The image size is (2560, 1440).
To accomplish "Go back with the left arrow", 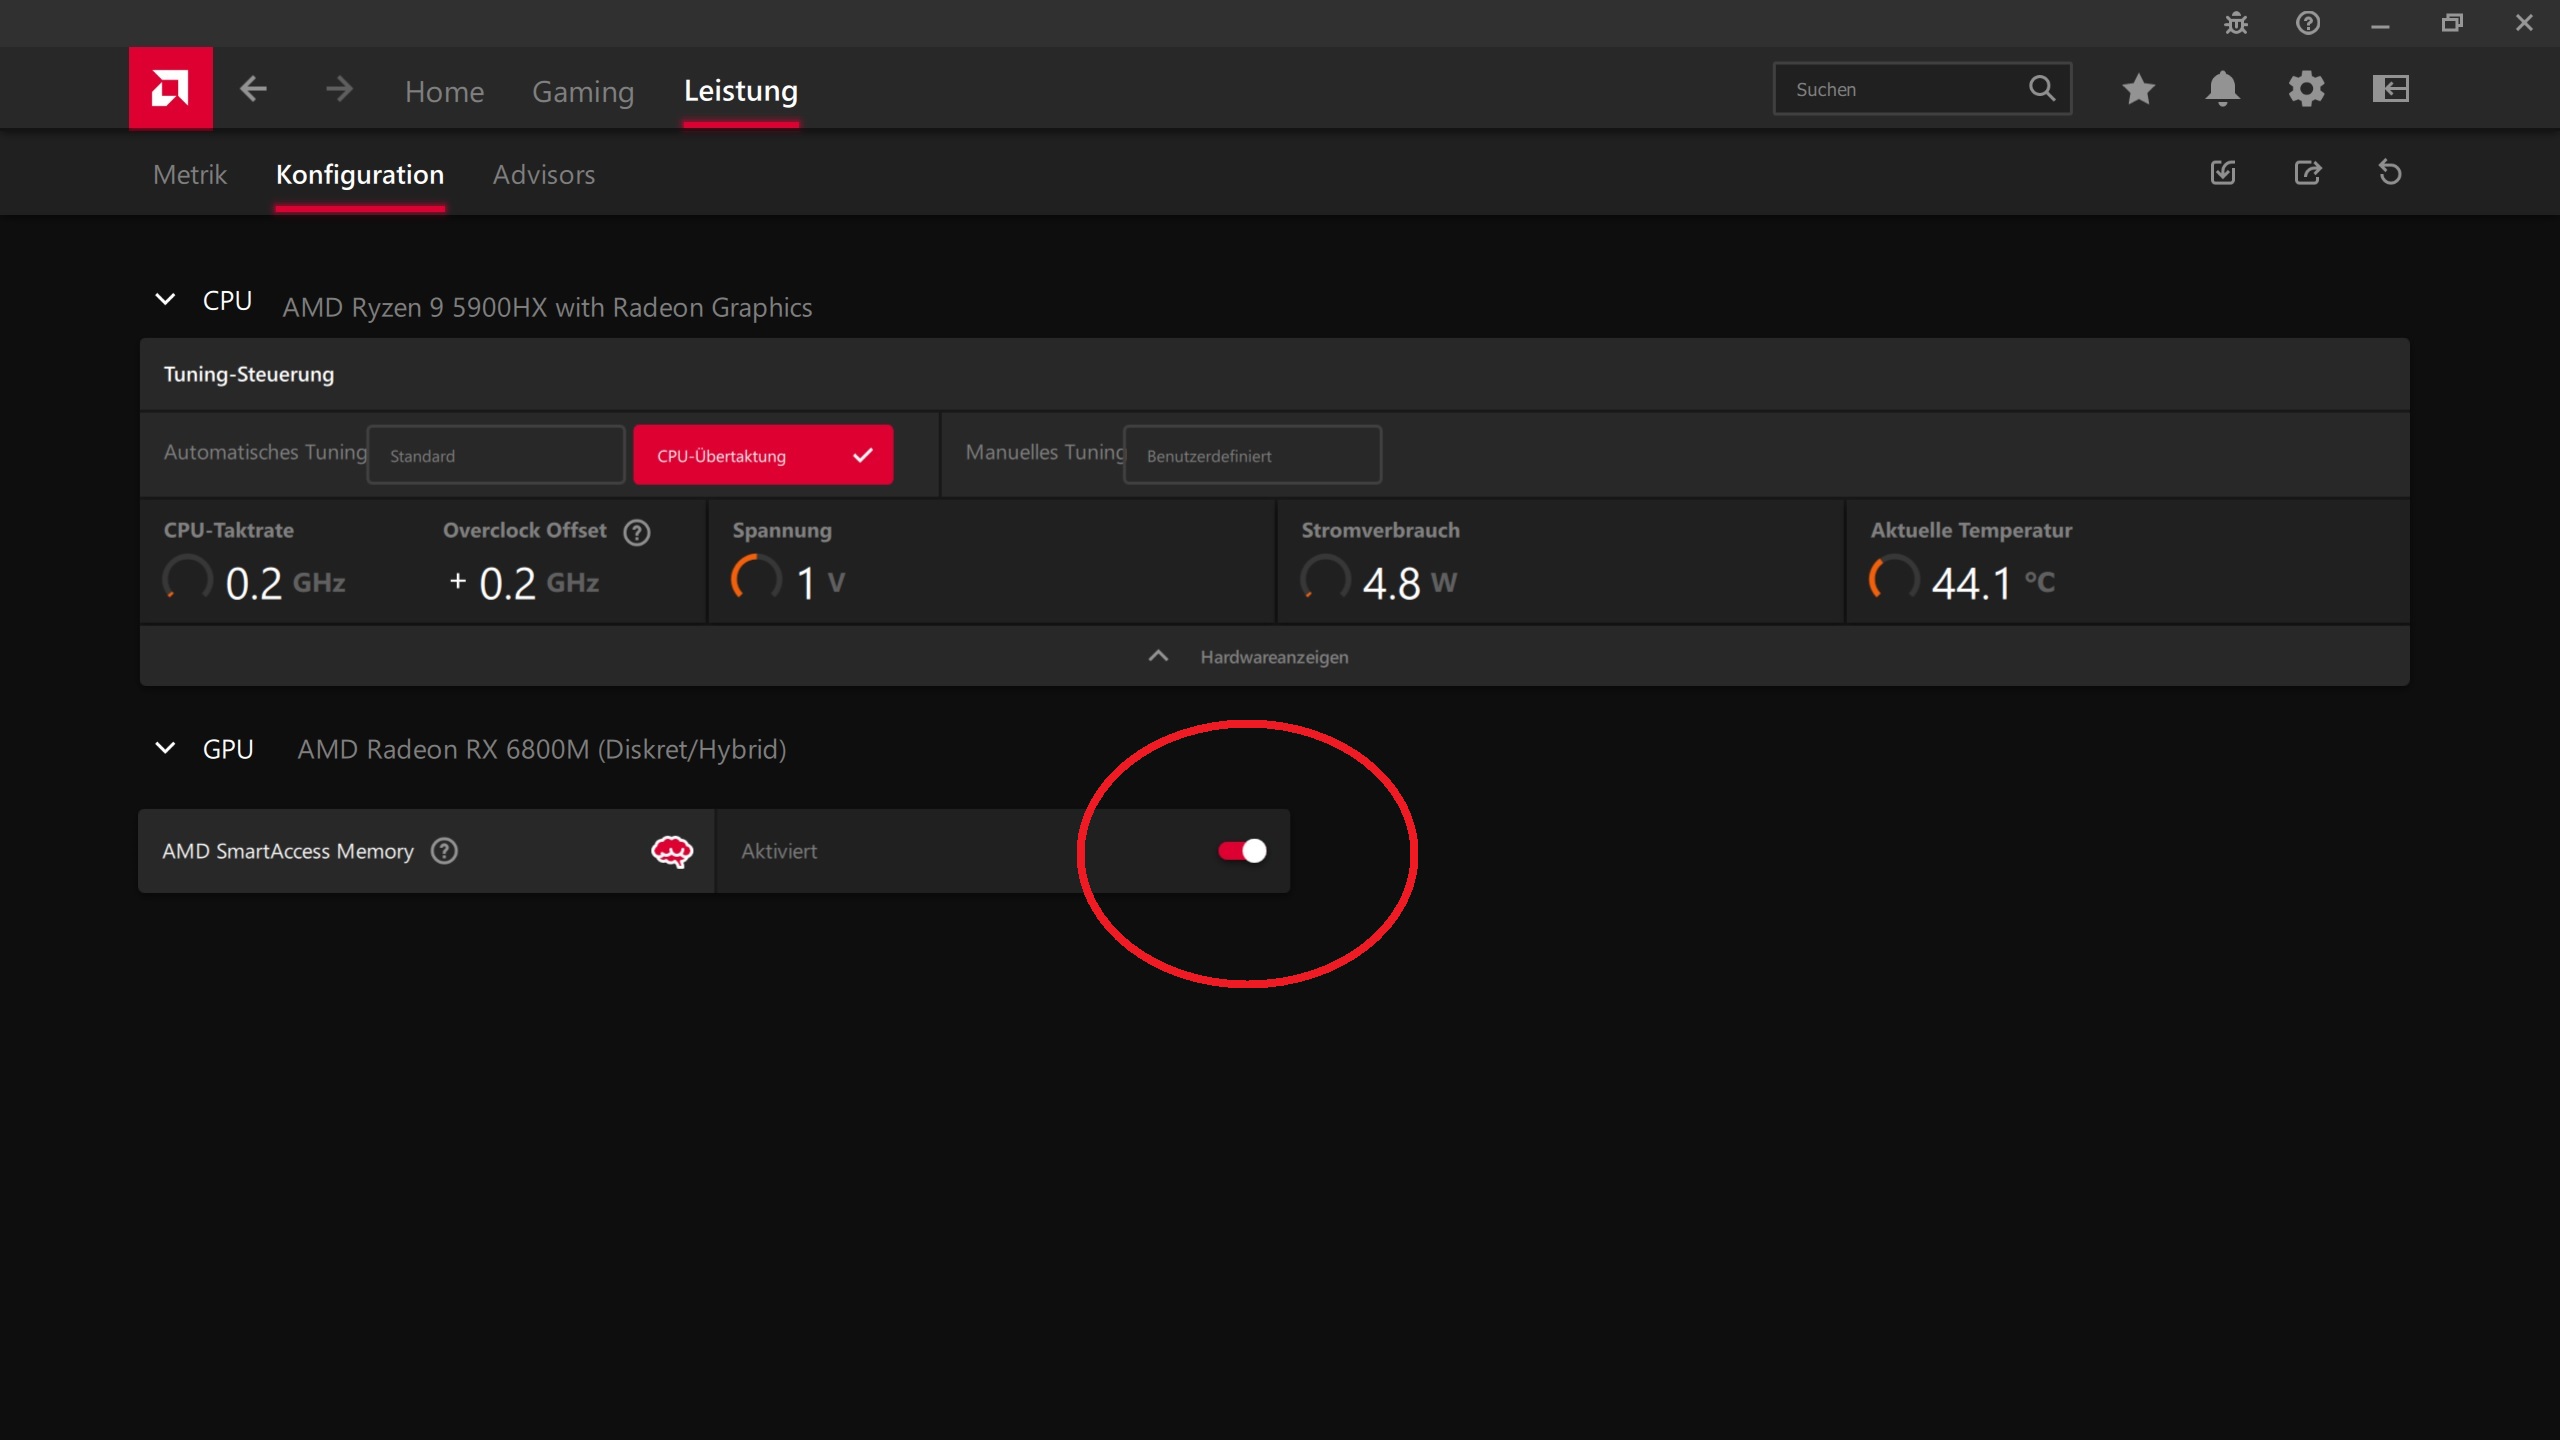I will (253, 89).
